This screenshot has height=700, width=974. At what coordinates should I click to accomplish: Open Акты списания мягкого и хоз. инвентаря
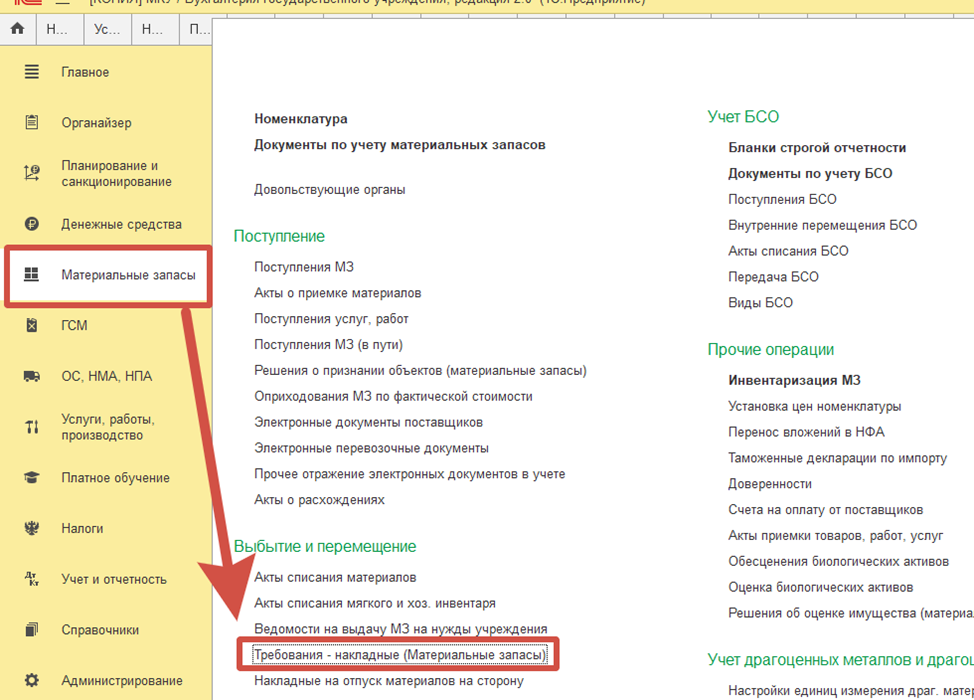[x=375, y=603]
